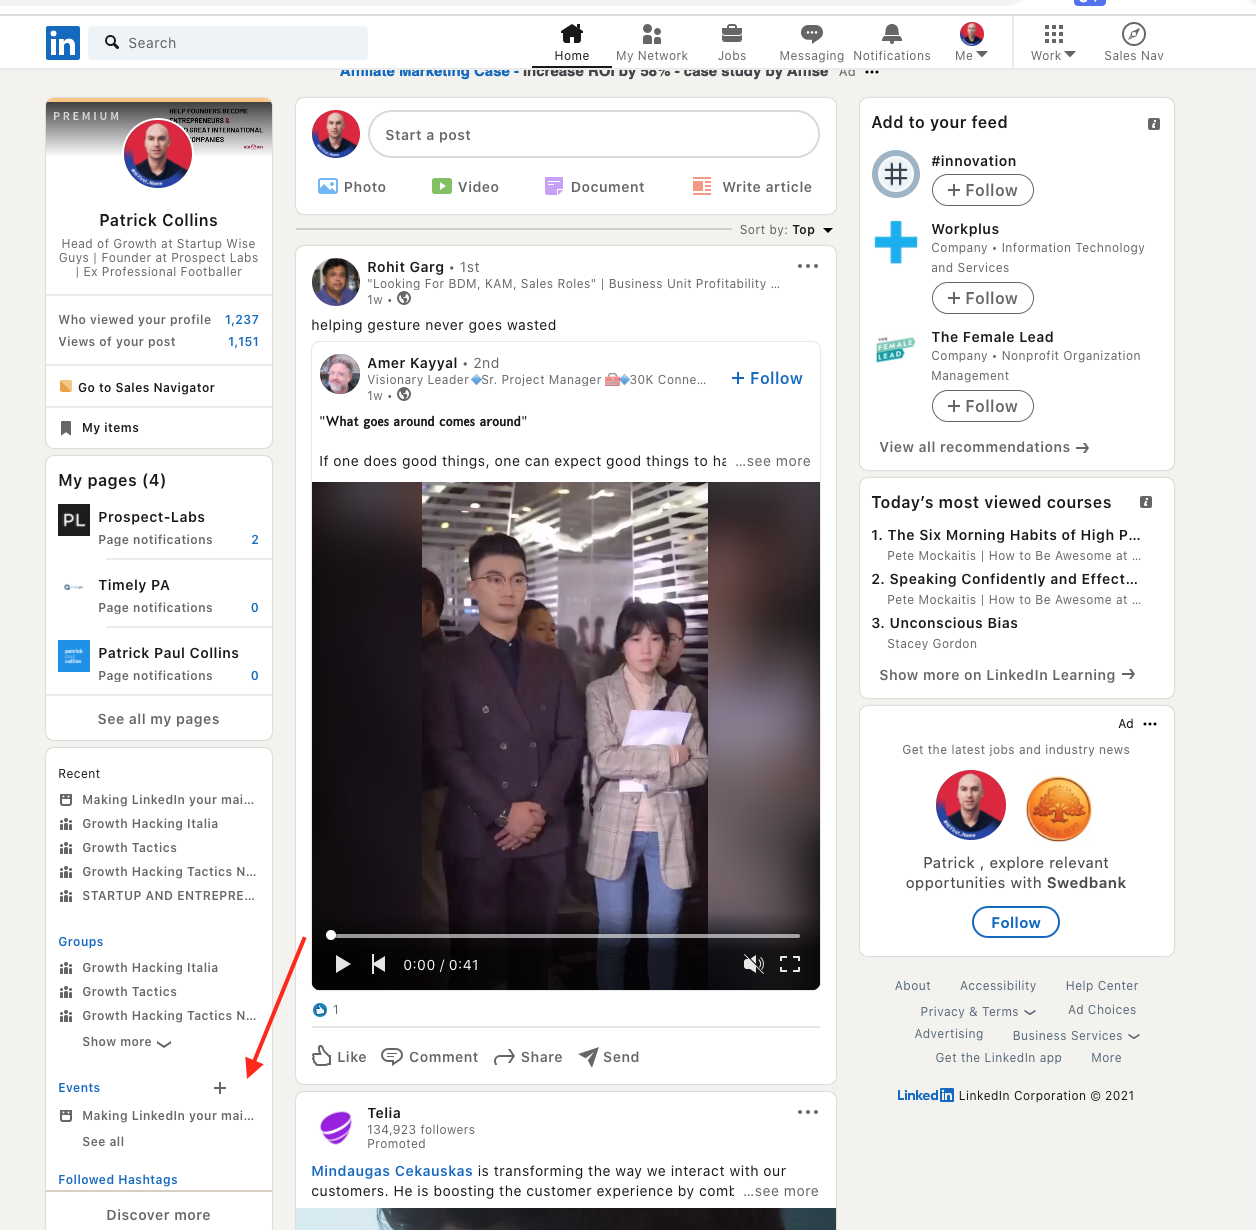Image resolution: width=1256 pixels, height=1230 pixels.
Task: Open Who viewed your profile stats
Action: (158, 320)
